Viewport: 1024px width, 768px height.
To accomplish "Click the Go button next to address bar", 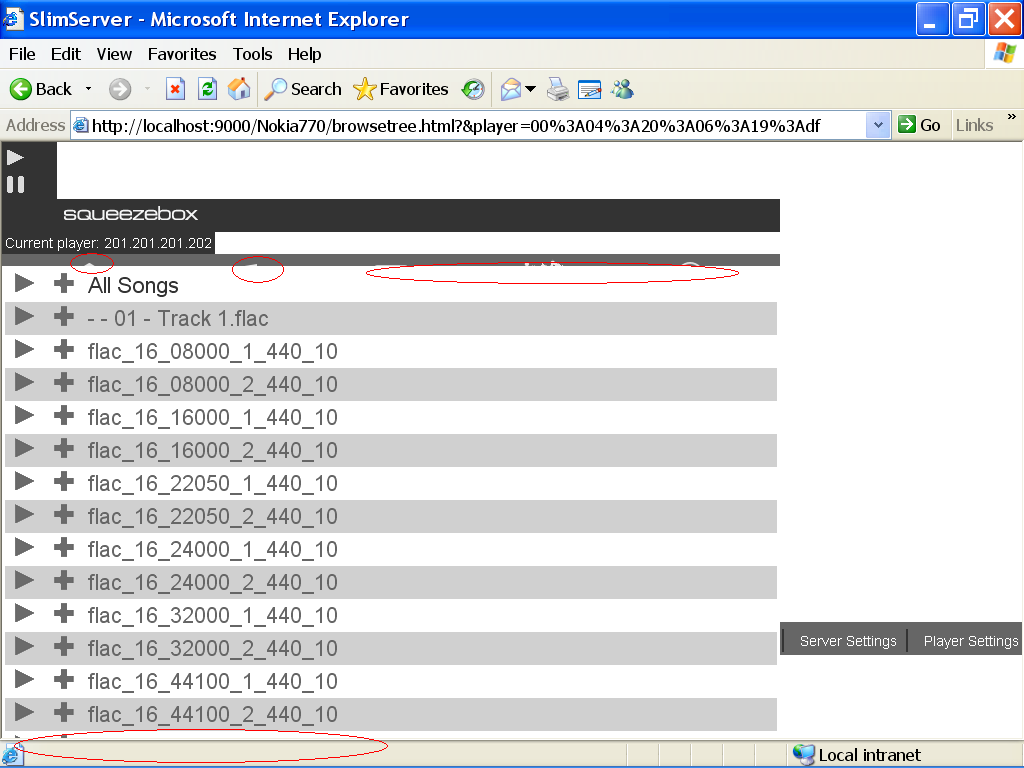I will [919, 125].
